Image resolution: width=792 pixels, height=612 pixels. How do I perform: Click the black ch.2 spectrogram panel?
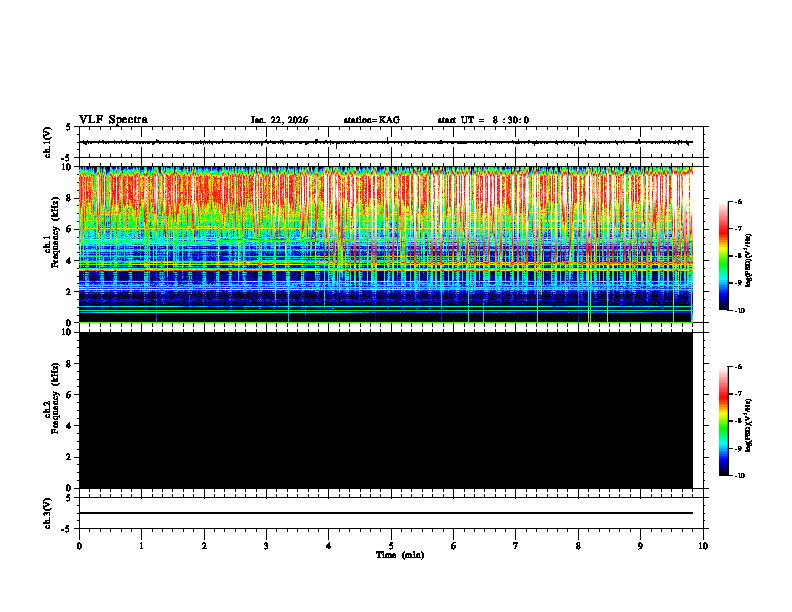pos(386,410)
